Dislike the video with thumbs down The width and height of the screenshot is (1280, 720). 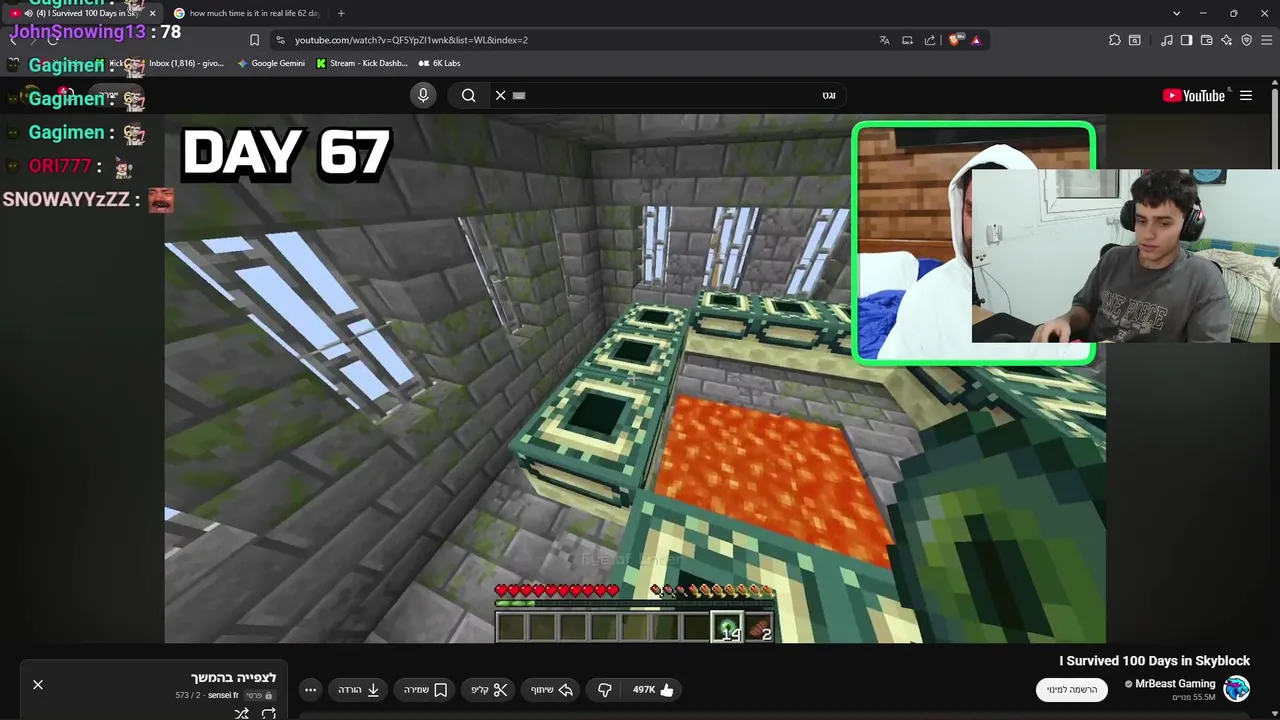tap(604, 689)
